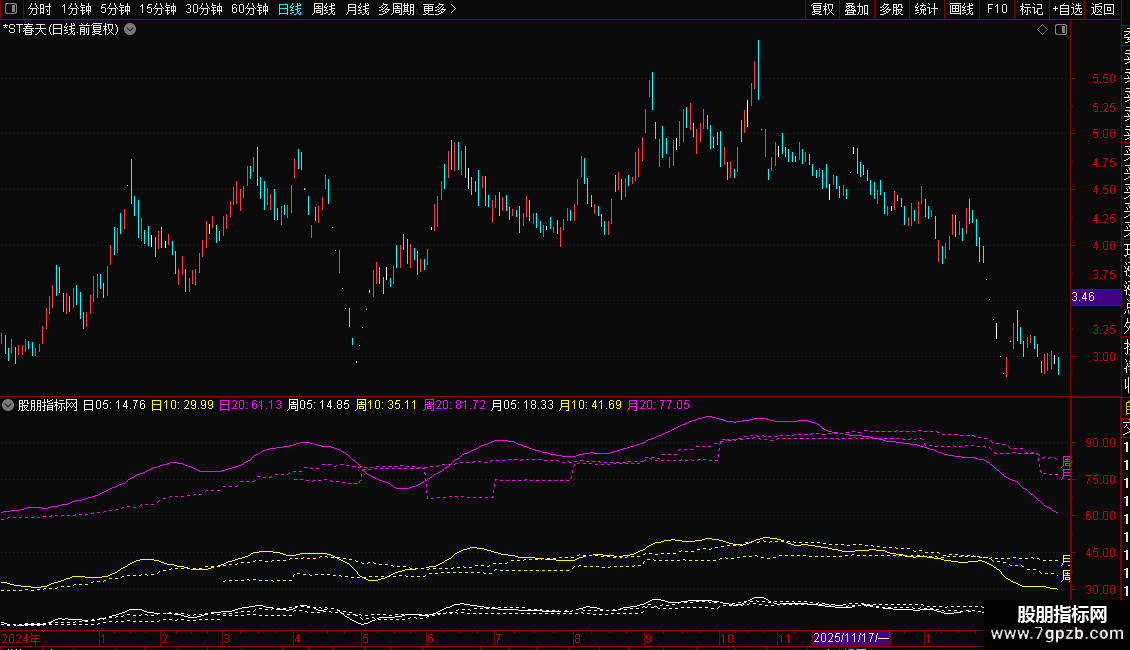The image size is (1130, 650).
Task: Open the 画线 drawing tools
Action: tap(961, 9)
